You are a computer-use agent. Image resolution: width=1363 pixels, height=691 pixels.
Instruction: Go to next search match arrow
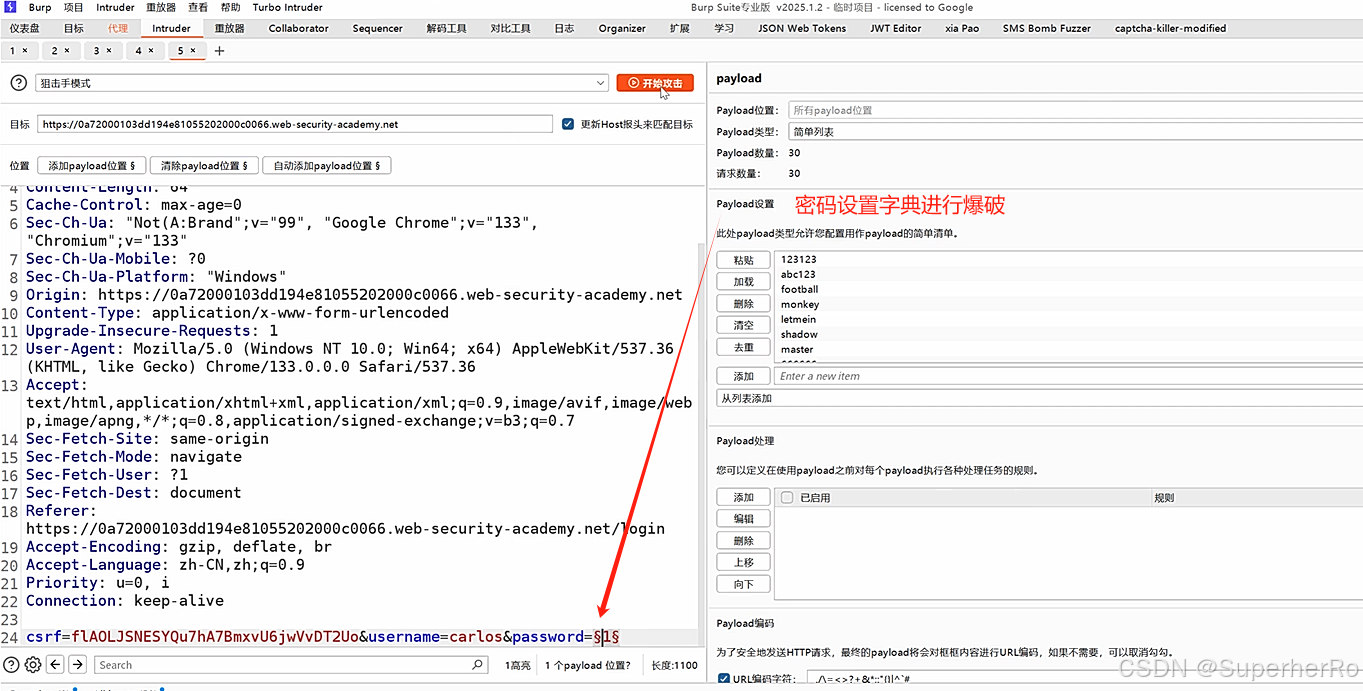(x=77, y=664)
